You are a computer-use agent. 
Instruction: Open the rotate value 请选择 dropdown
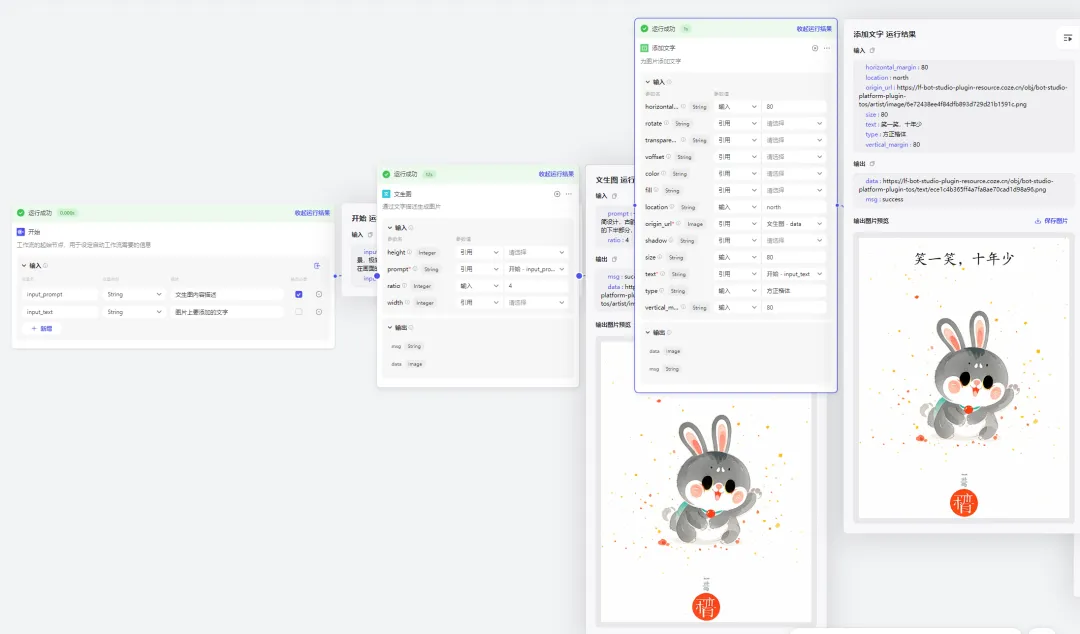(794, 123)
